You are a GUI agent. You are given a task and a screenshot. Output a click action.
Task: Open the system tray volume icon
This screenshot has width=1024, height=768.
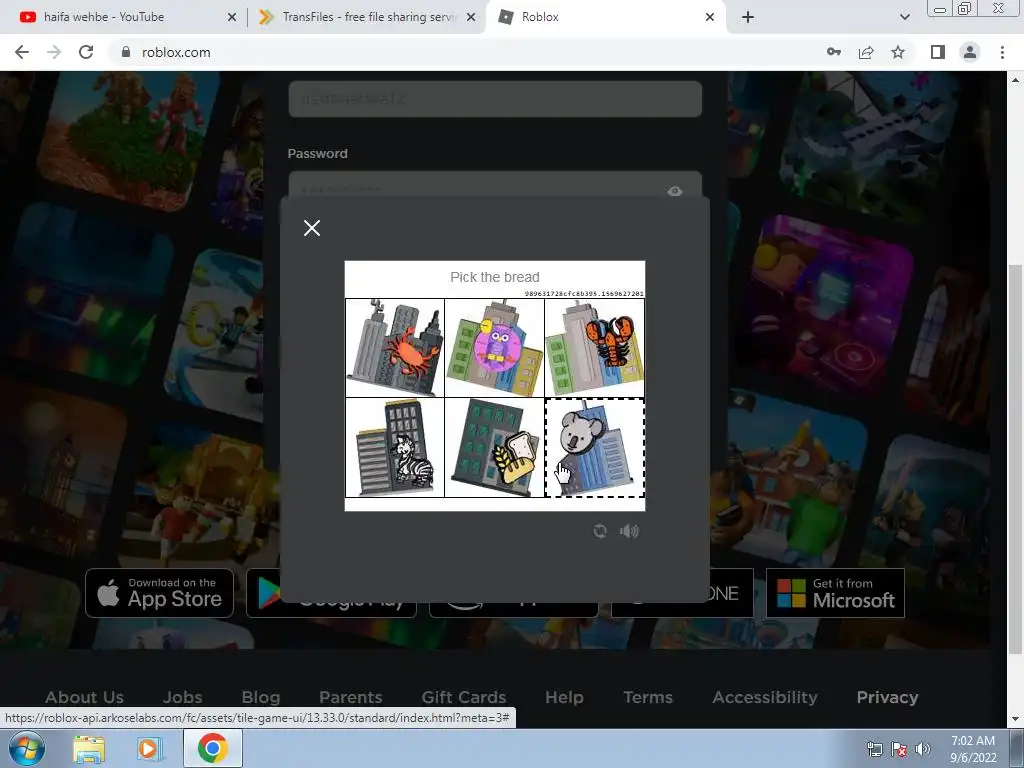point(923,749)
